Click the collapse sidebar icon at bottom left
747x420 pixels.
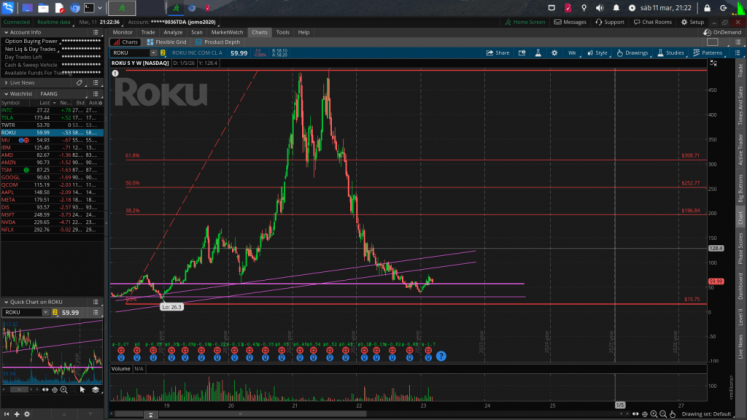(7, 414)
